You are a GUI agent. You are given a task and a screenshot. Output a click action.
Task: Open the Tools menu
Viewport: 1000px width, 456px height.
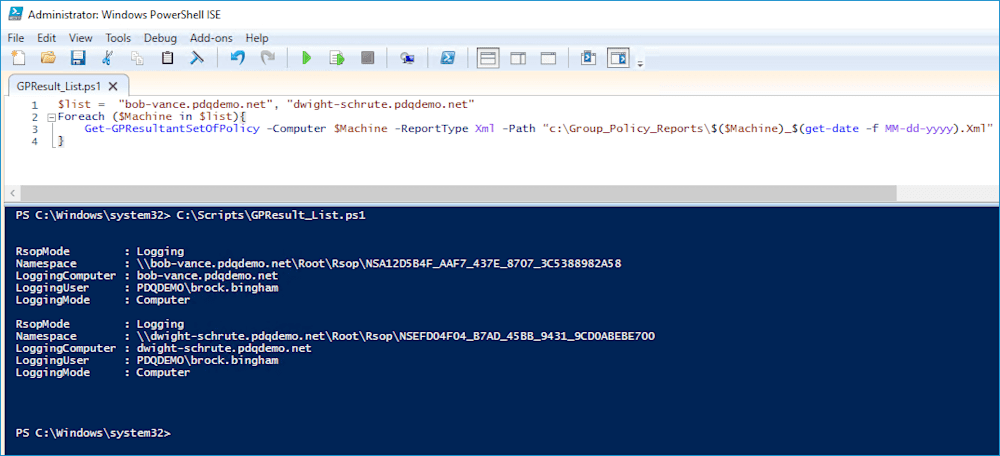(x=118, y=38)
